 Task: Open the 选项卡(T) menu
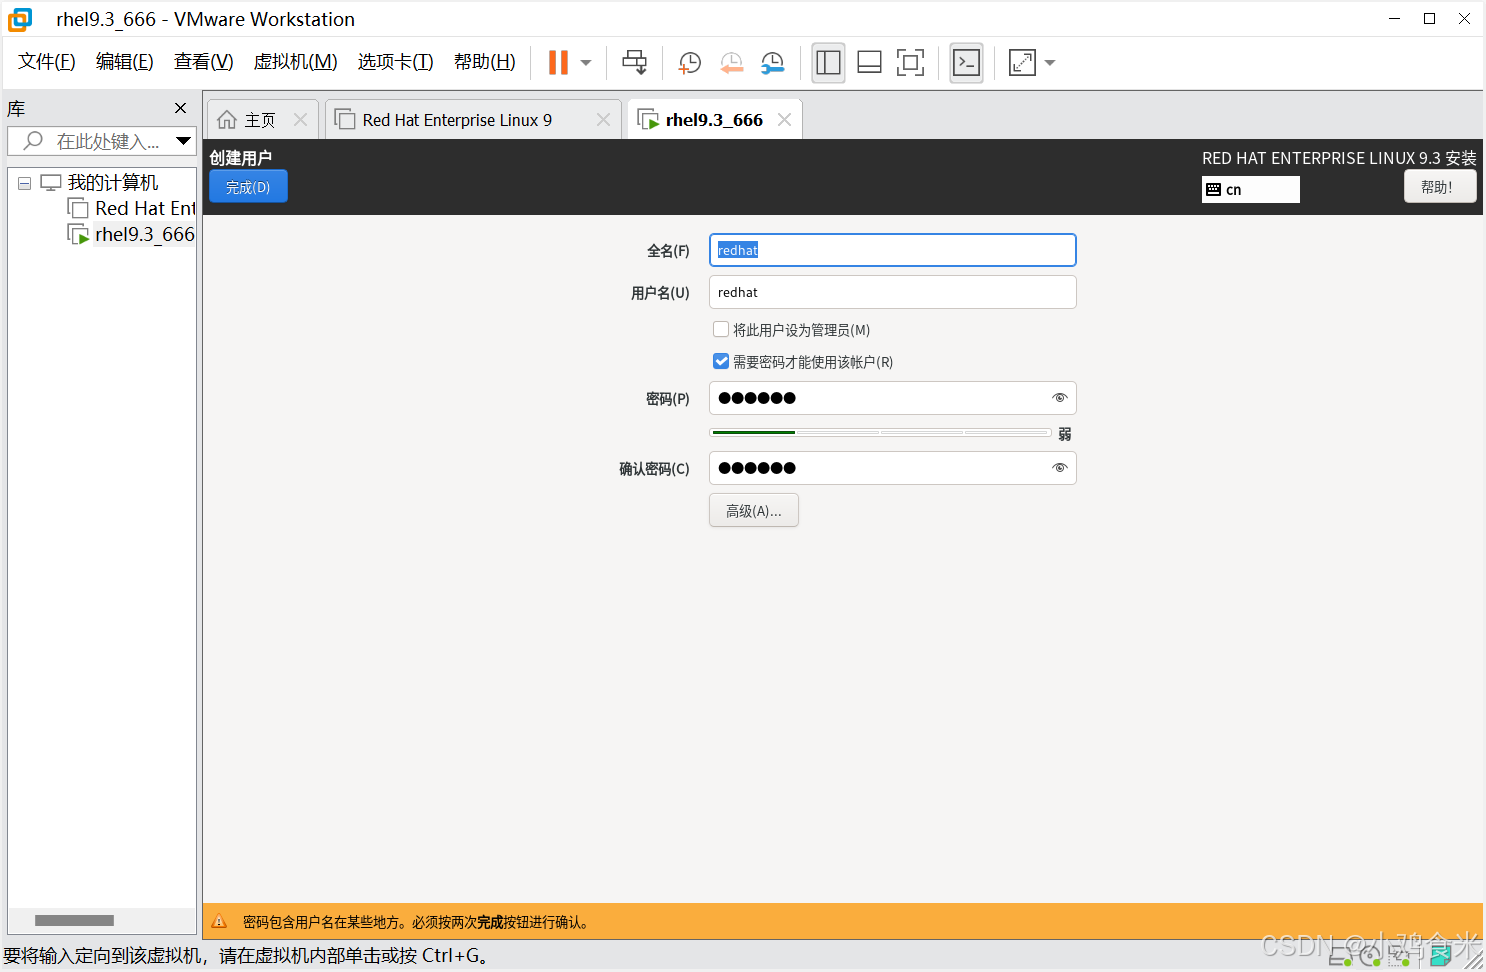point(396,62)
